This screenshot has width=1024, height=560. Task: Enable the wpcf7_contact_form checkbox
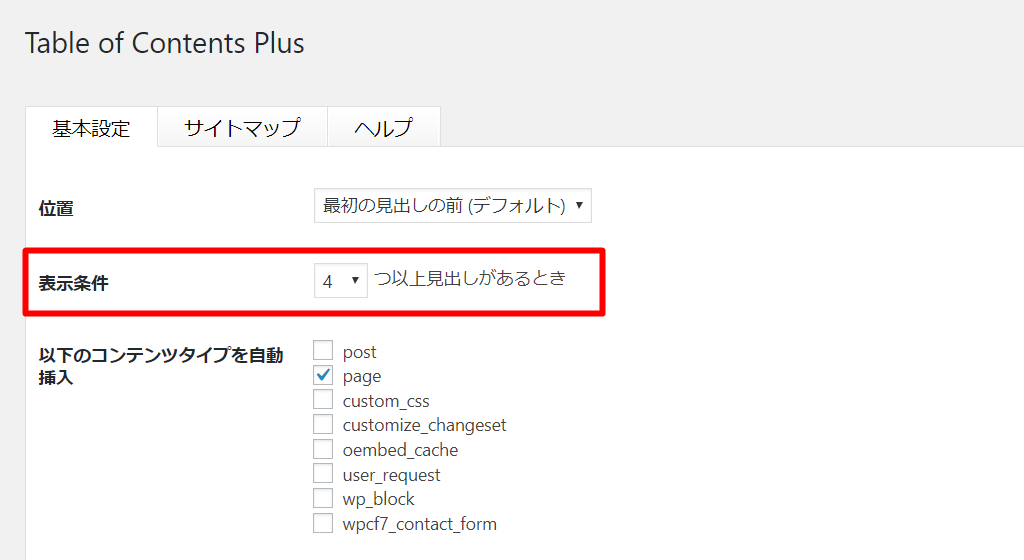[x=323, y=523]
